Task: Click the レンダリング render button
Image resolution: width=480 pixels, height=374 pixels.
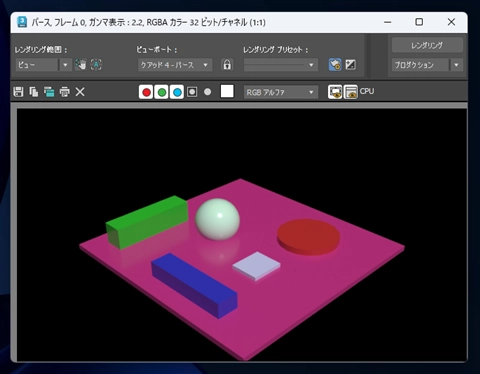Action: click(x=427, y=45)
